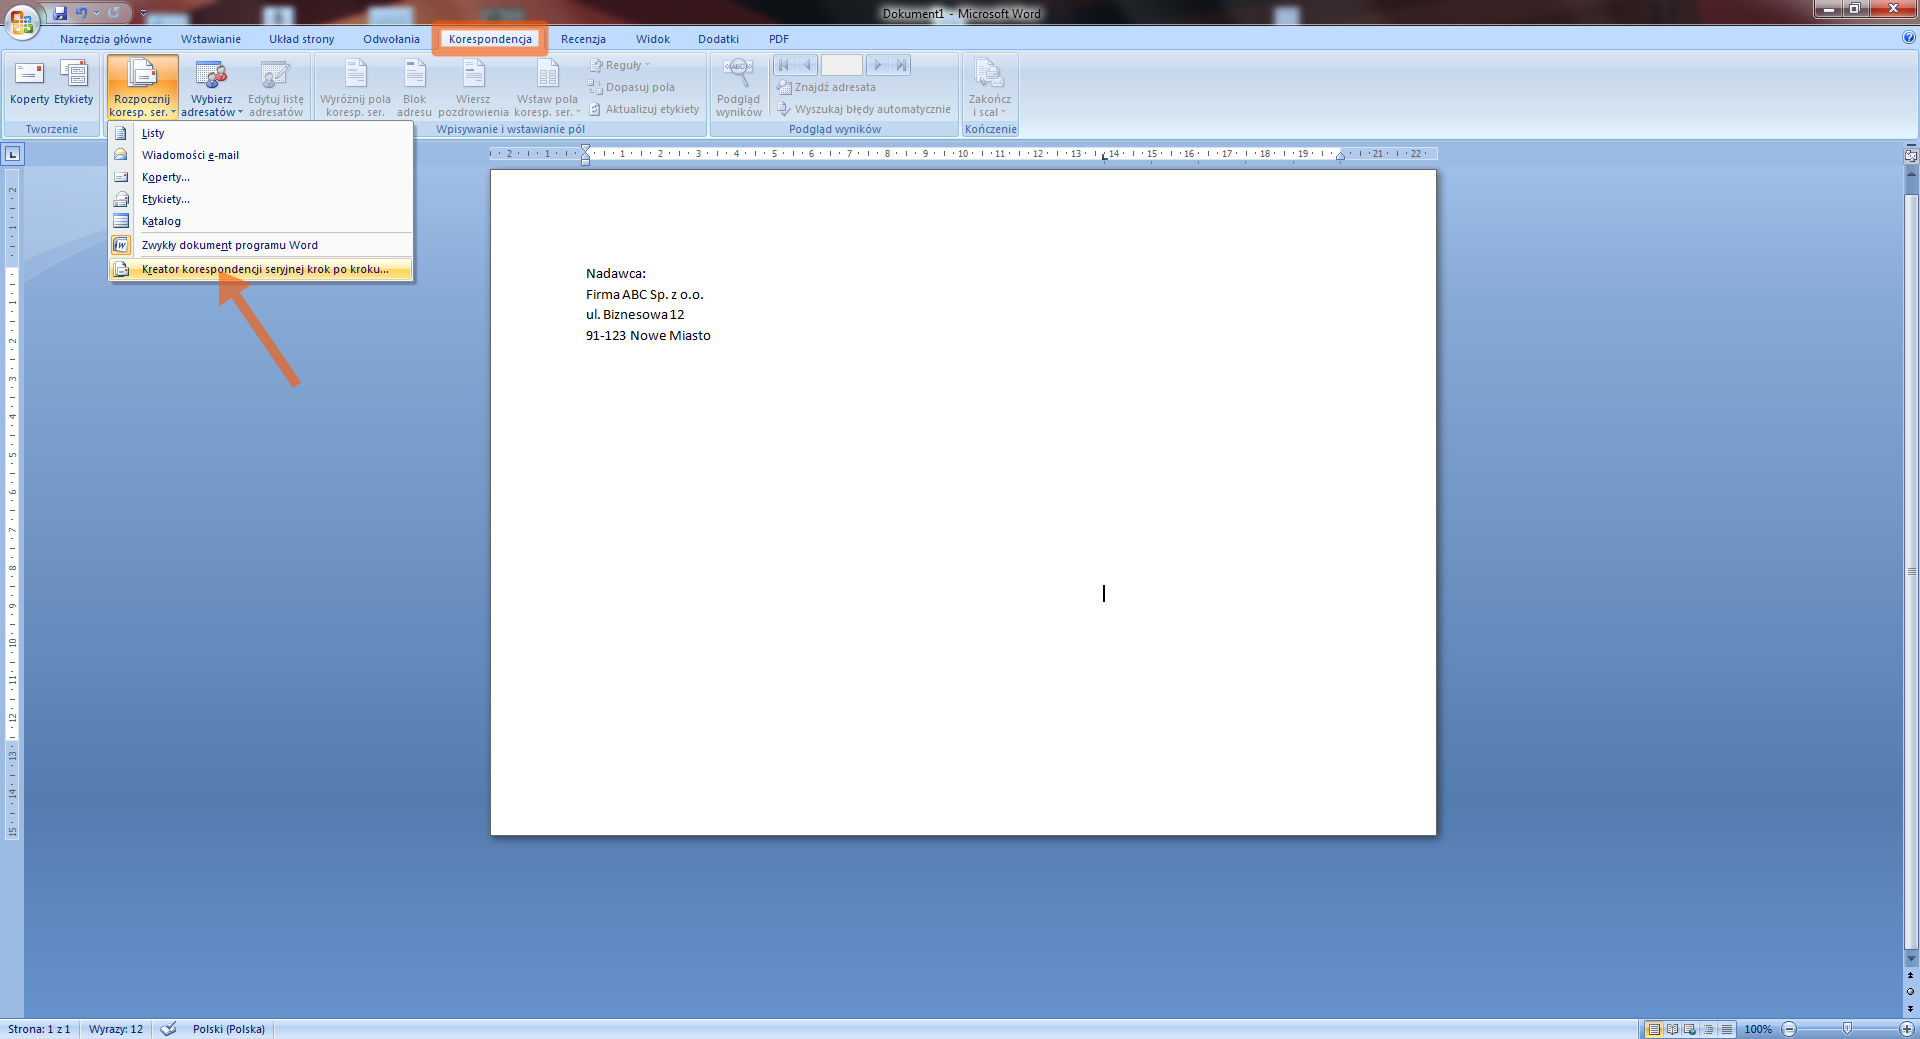Screen dimensions: 1920x1039
Task: Open the Układ strony ribbon tab
Action: coord(301,39)
